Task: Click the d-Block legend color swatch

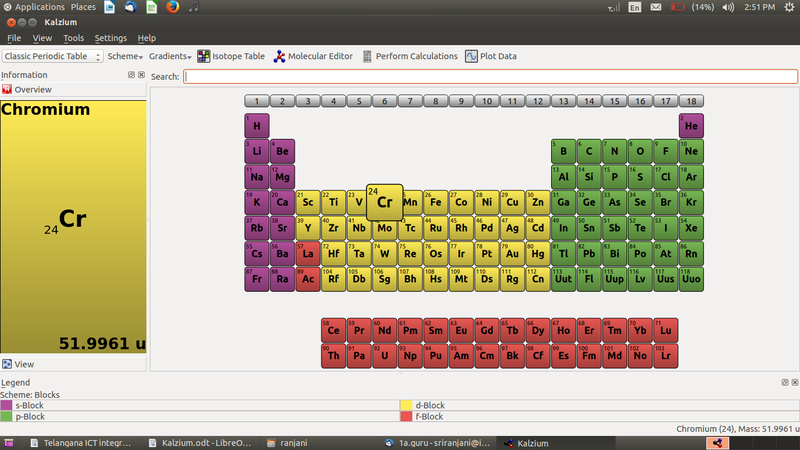Action: coord(406,405)
